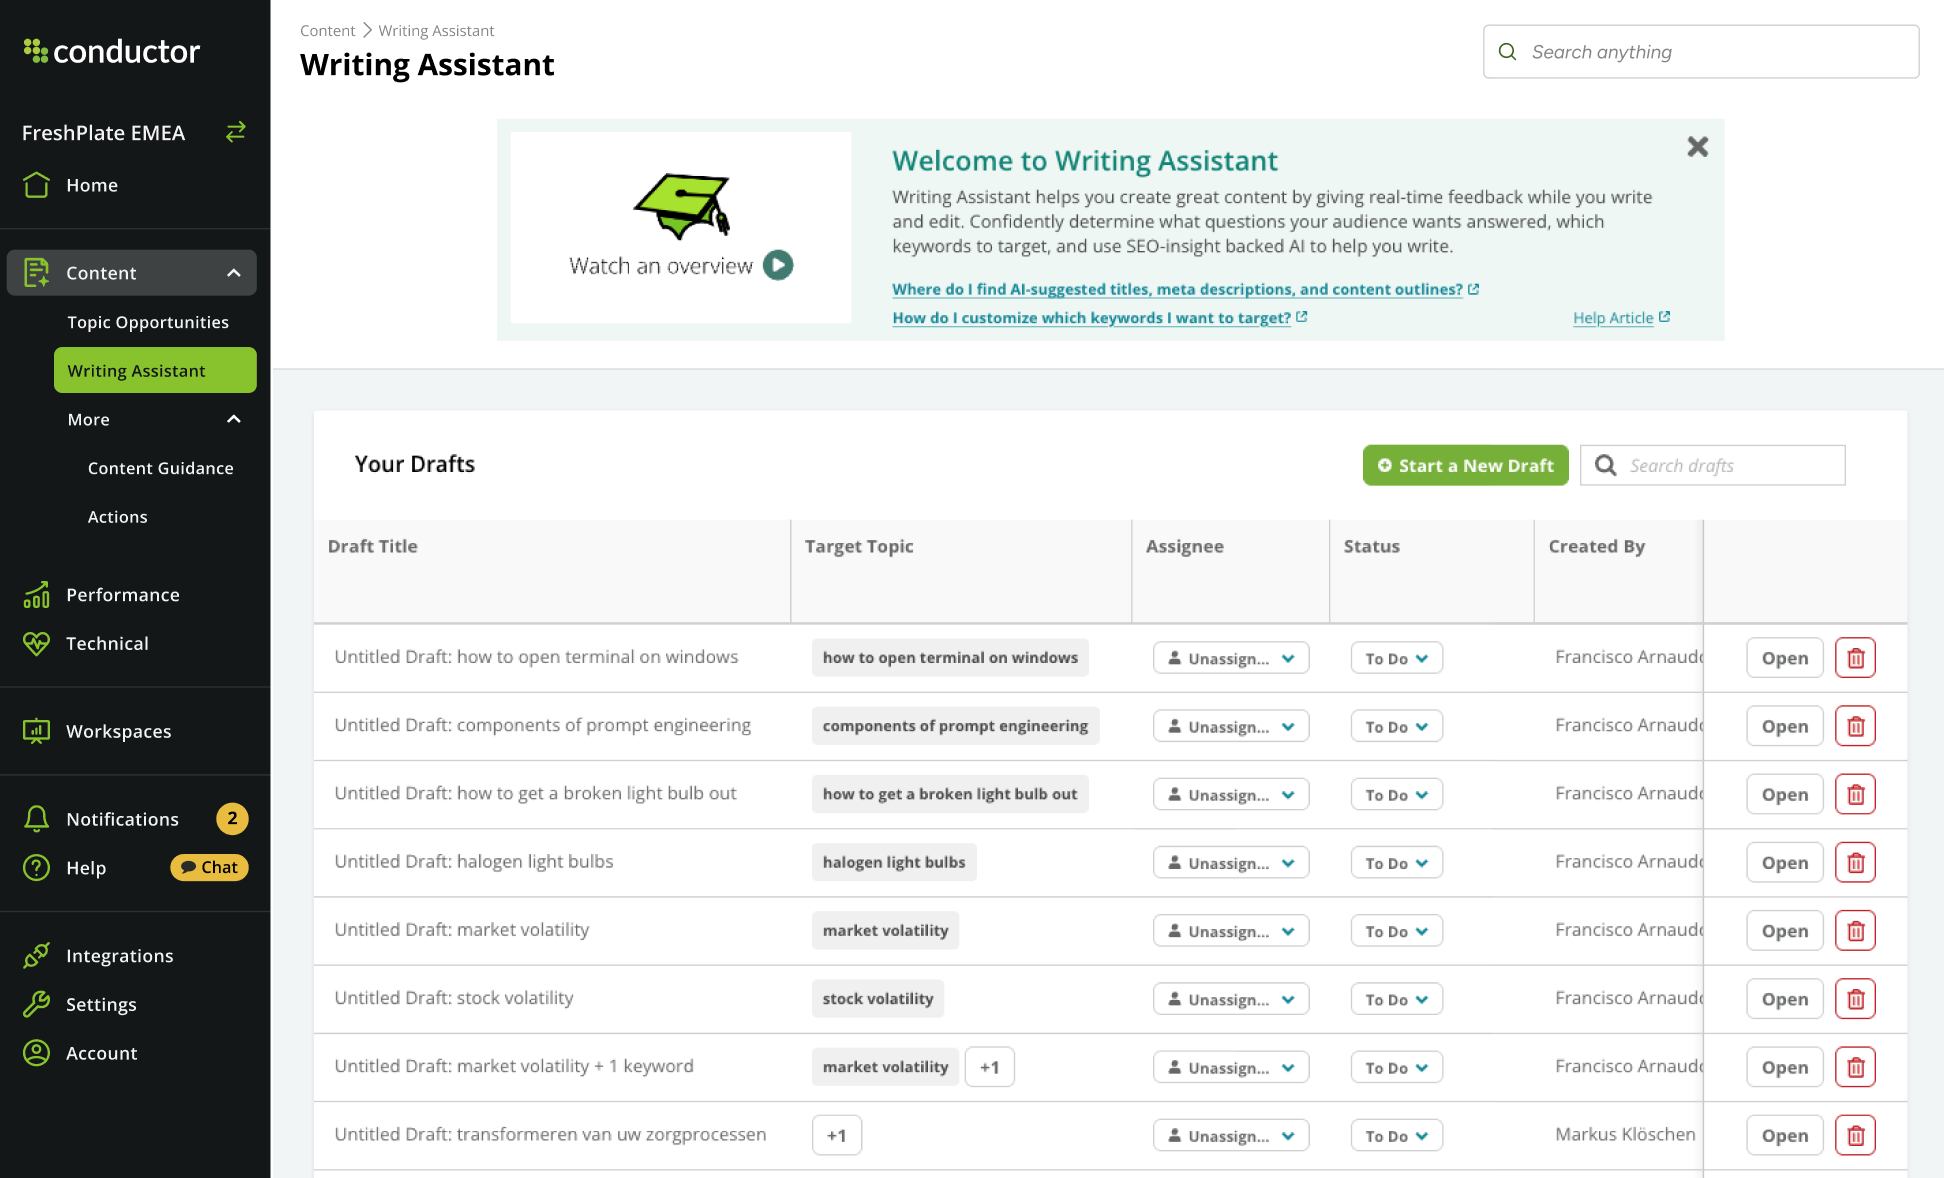This screenshot has height=1178, width=1944.
Task: Click the Conductor logo
Action: click(x=111, y=51)
